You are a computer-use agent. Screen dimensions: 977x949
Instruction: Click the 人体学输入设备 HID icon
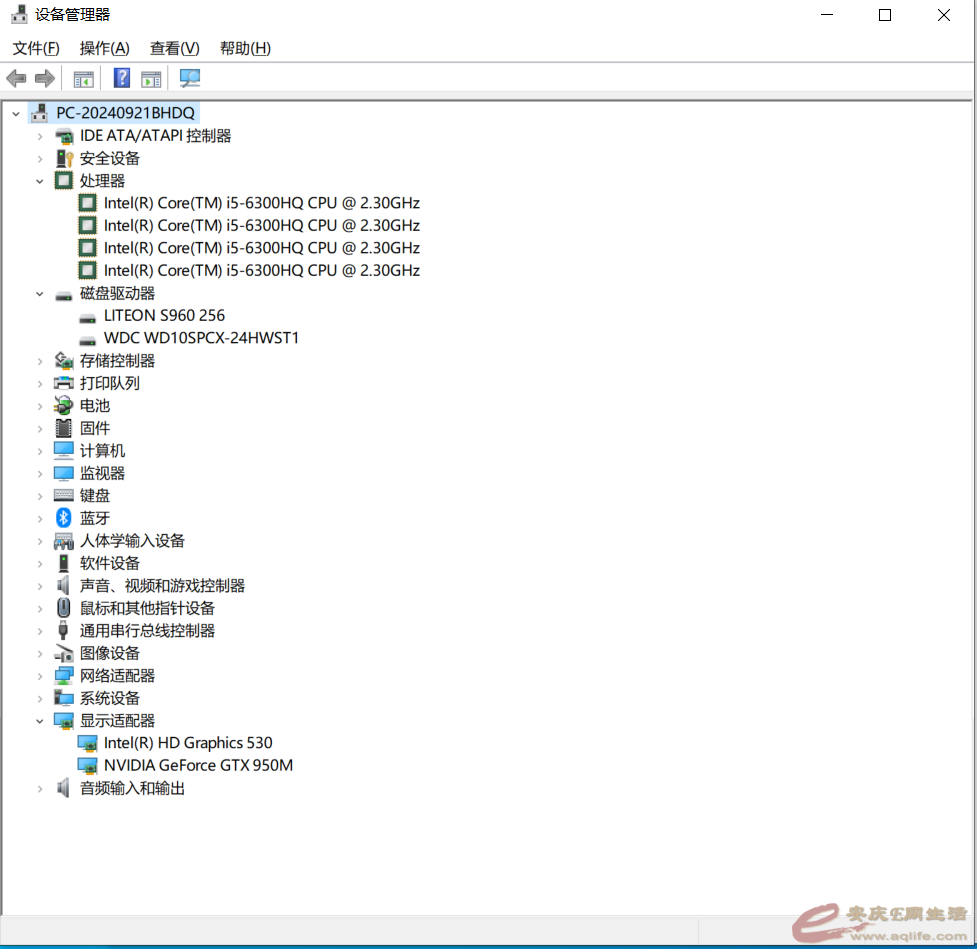(x=64, y=540)
